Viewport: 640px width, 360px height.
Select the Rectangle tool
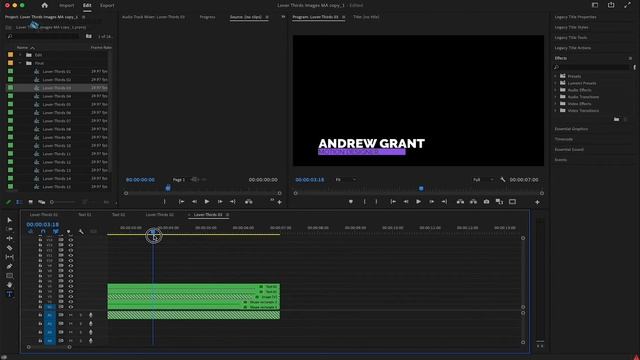click(10, 276)
